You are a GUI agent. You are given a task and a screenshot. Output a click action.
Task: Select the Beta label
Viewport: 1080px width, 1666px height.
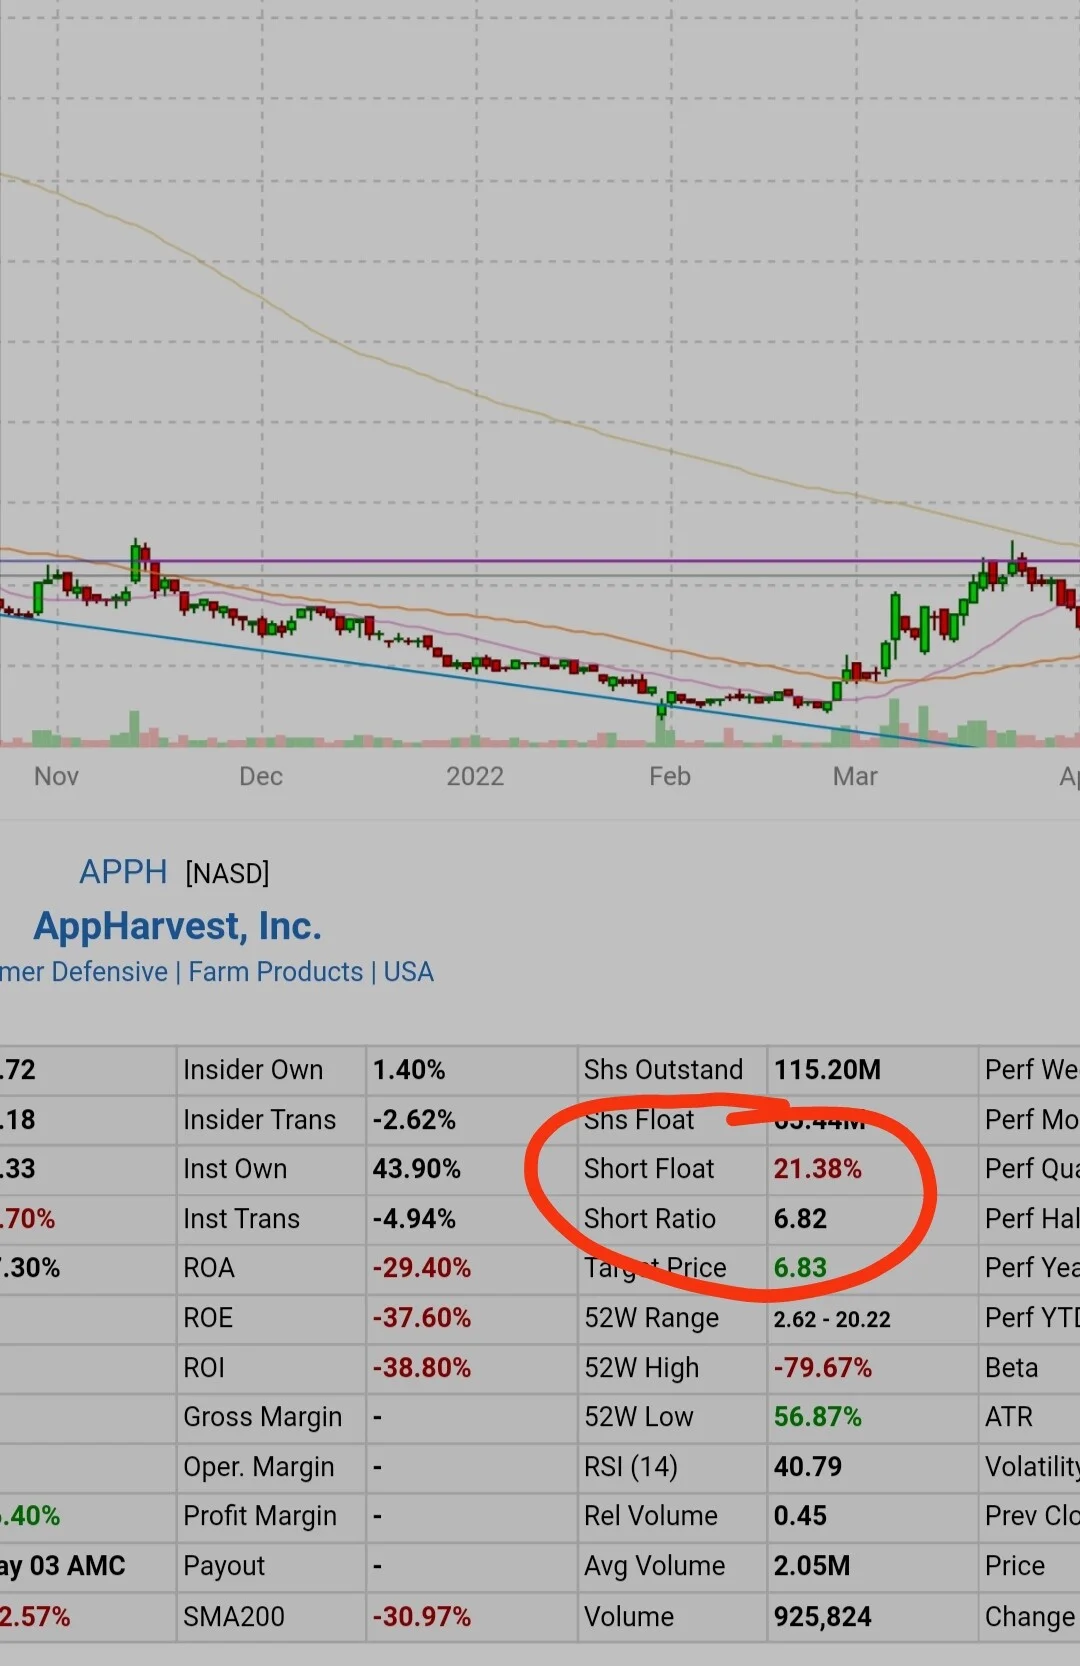click(x=1011, y=1368)
